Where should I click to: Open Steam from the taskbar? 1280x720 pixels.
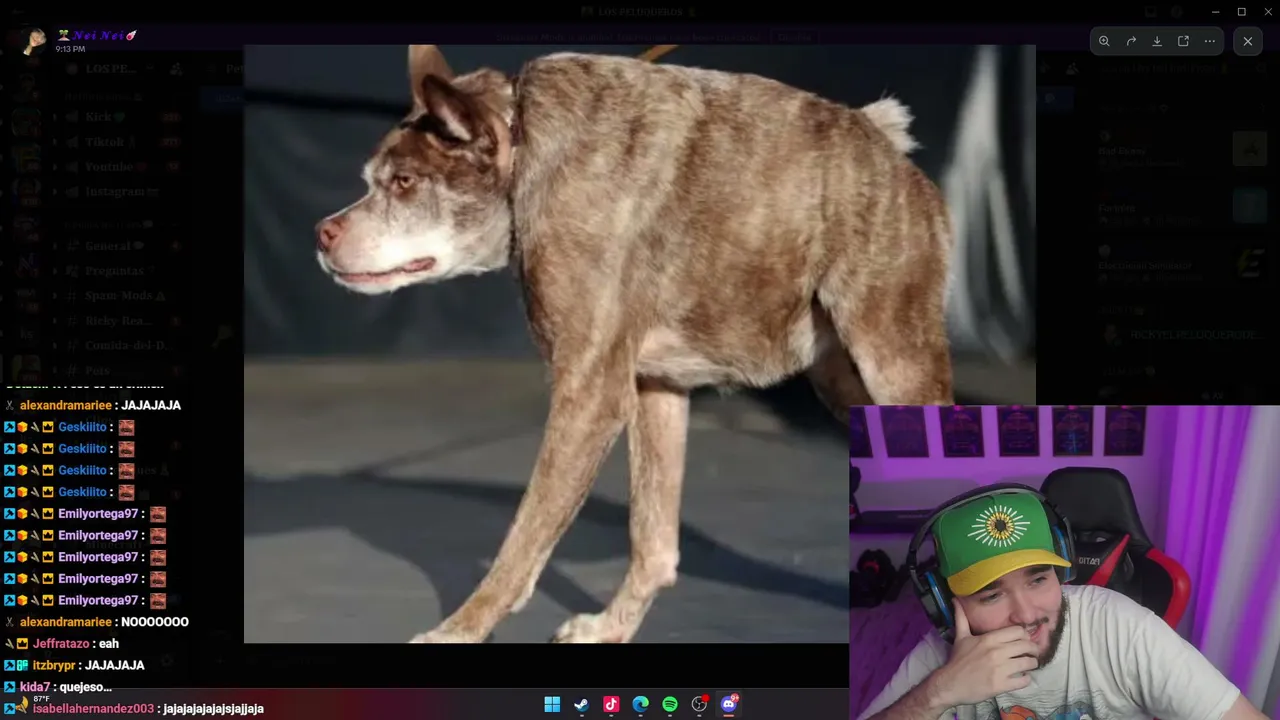581,704
